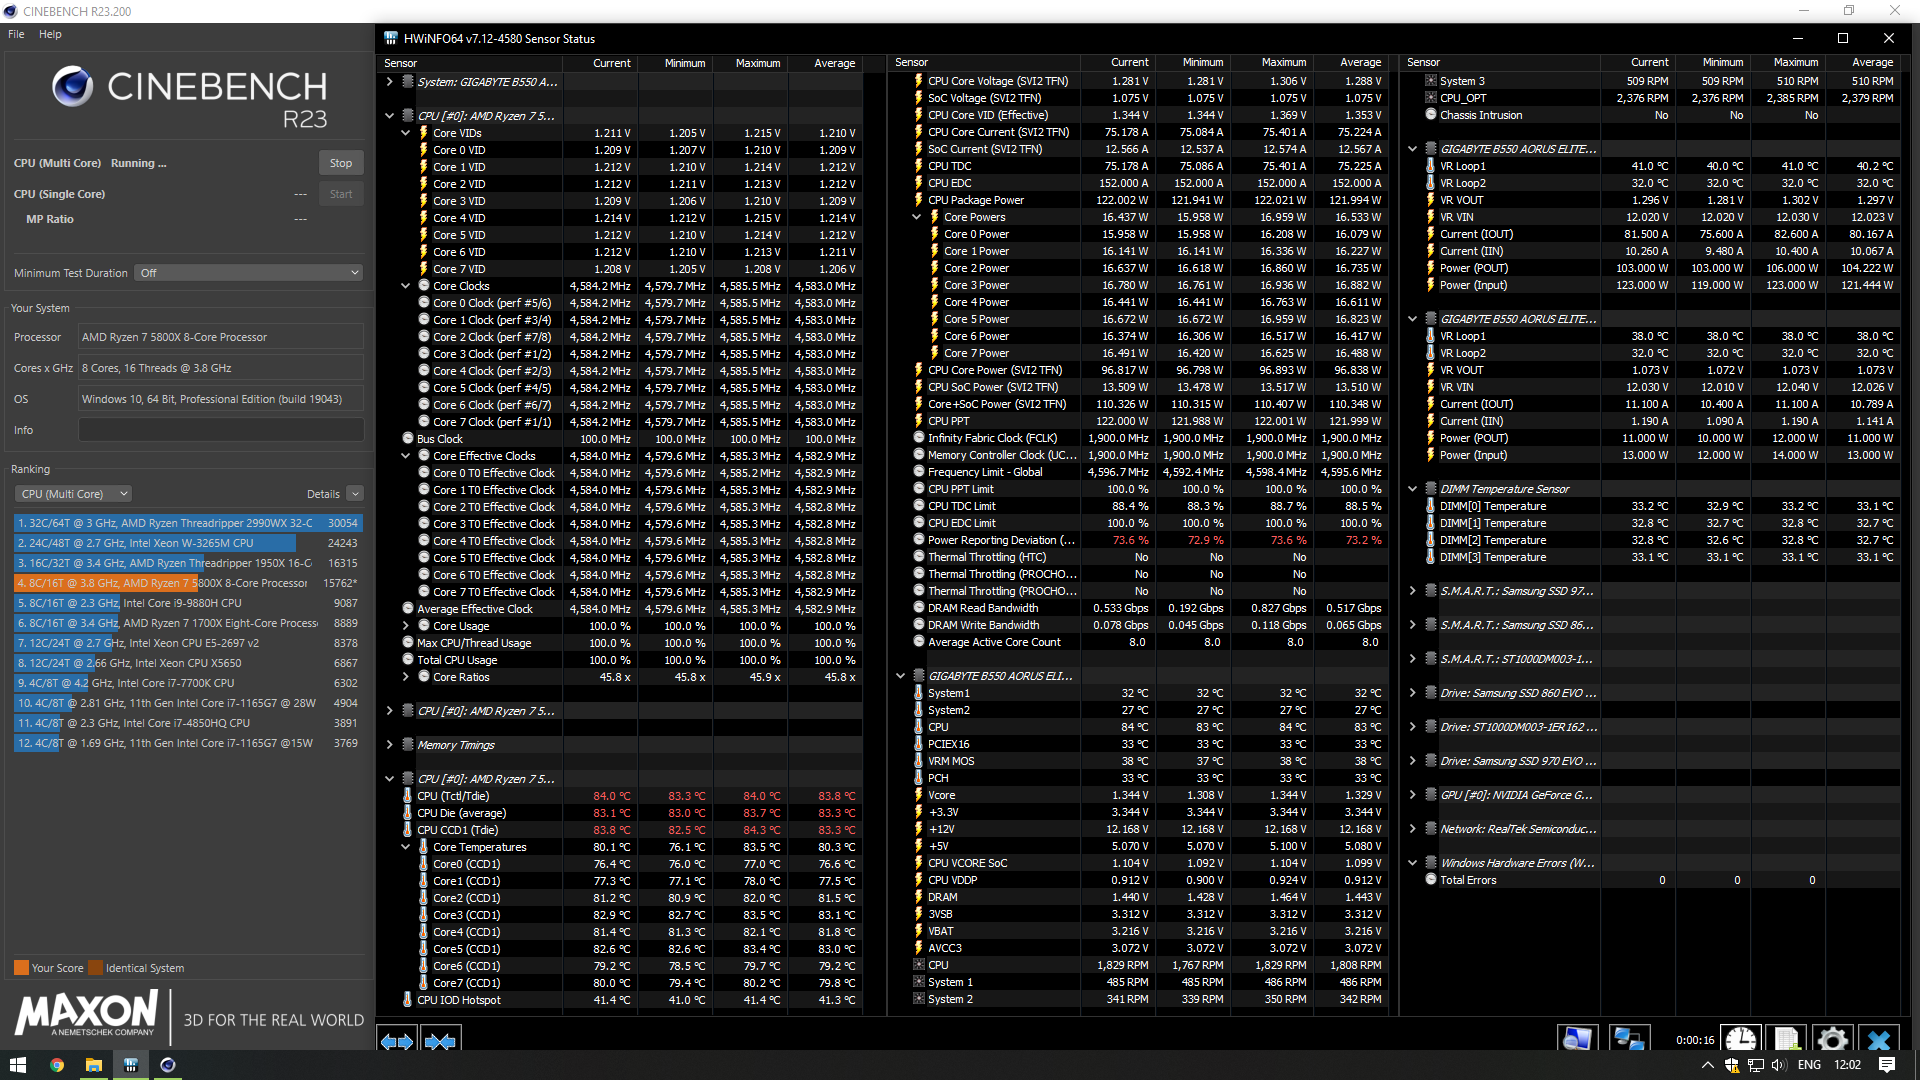This screenshot has width=1920, height=1080.
Task: Click the Info input field
Action: click(x=220, y=431)
